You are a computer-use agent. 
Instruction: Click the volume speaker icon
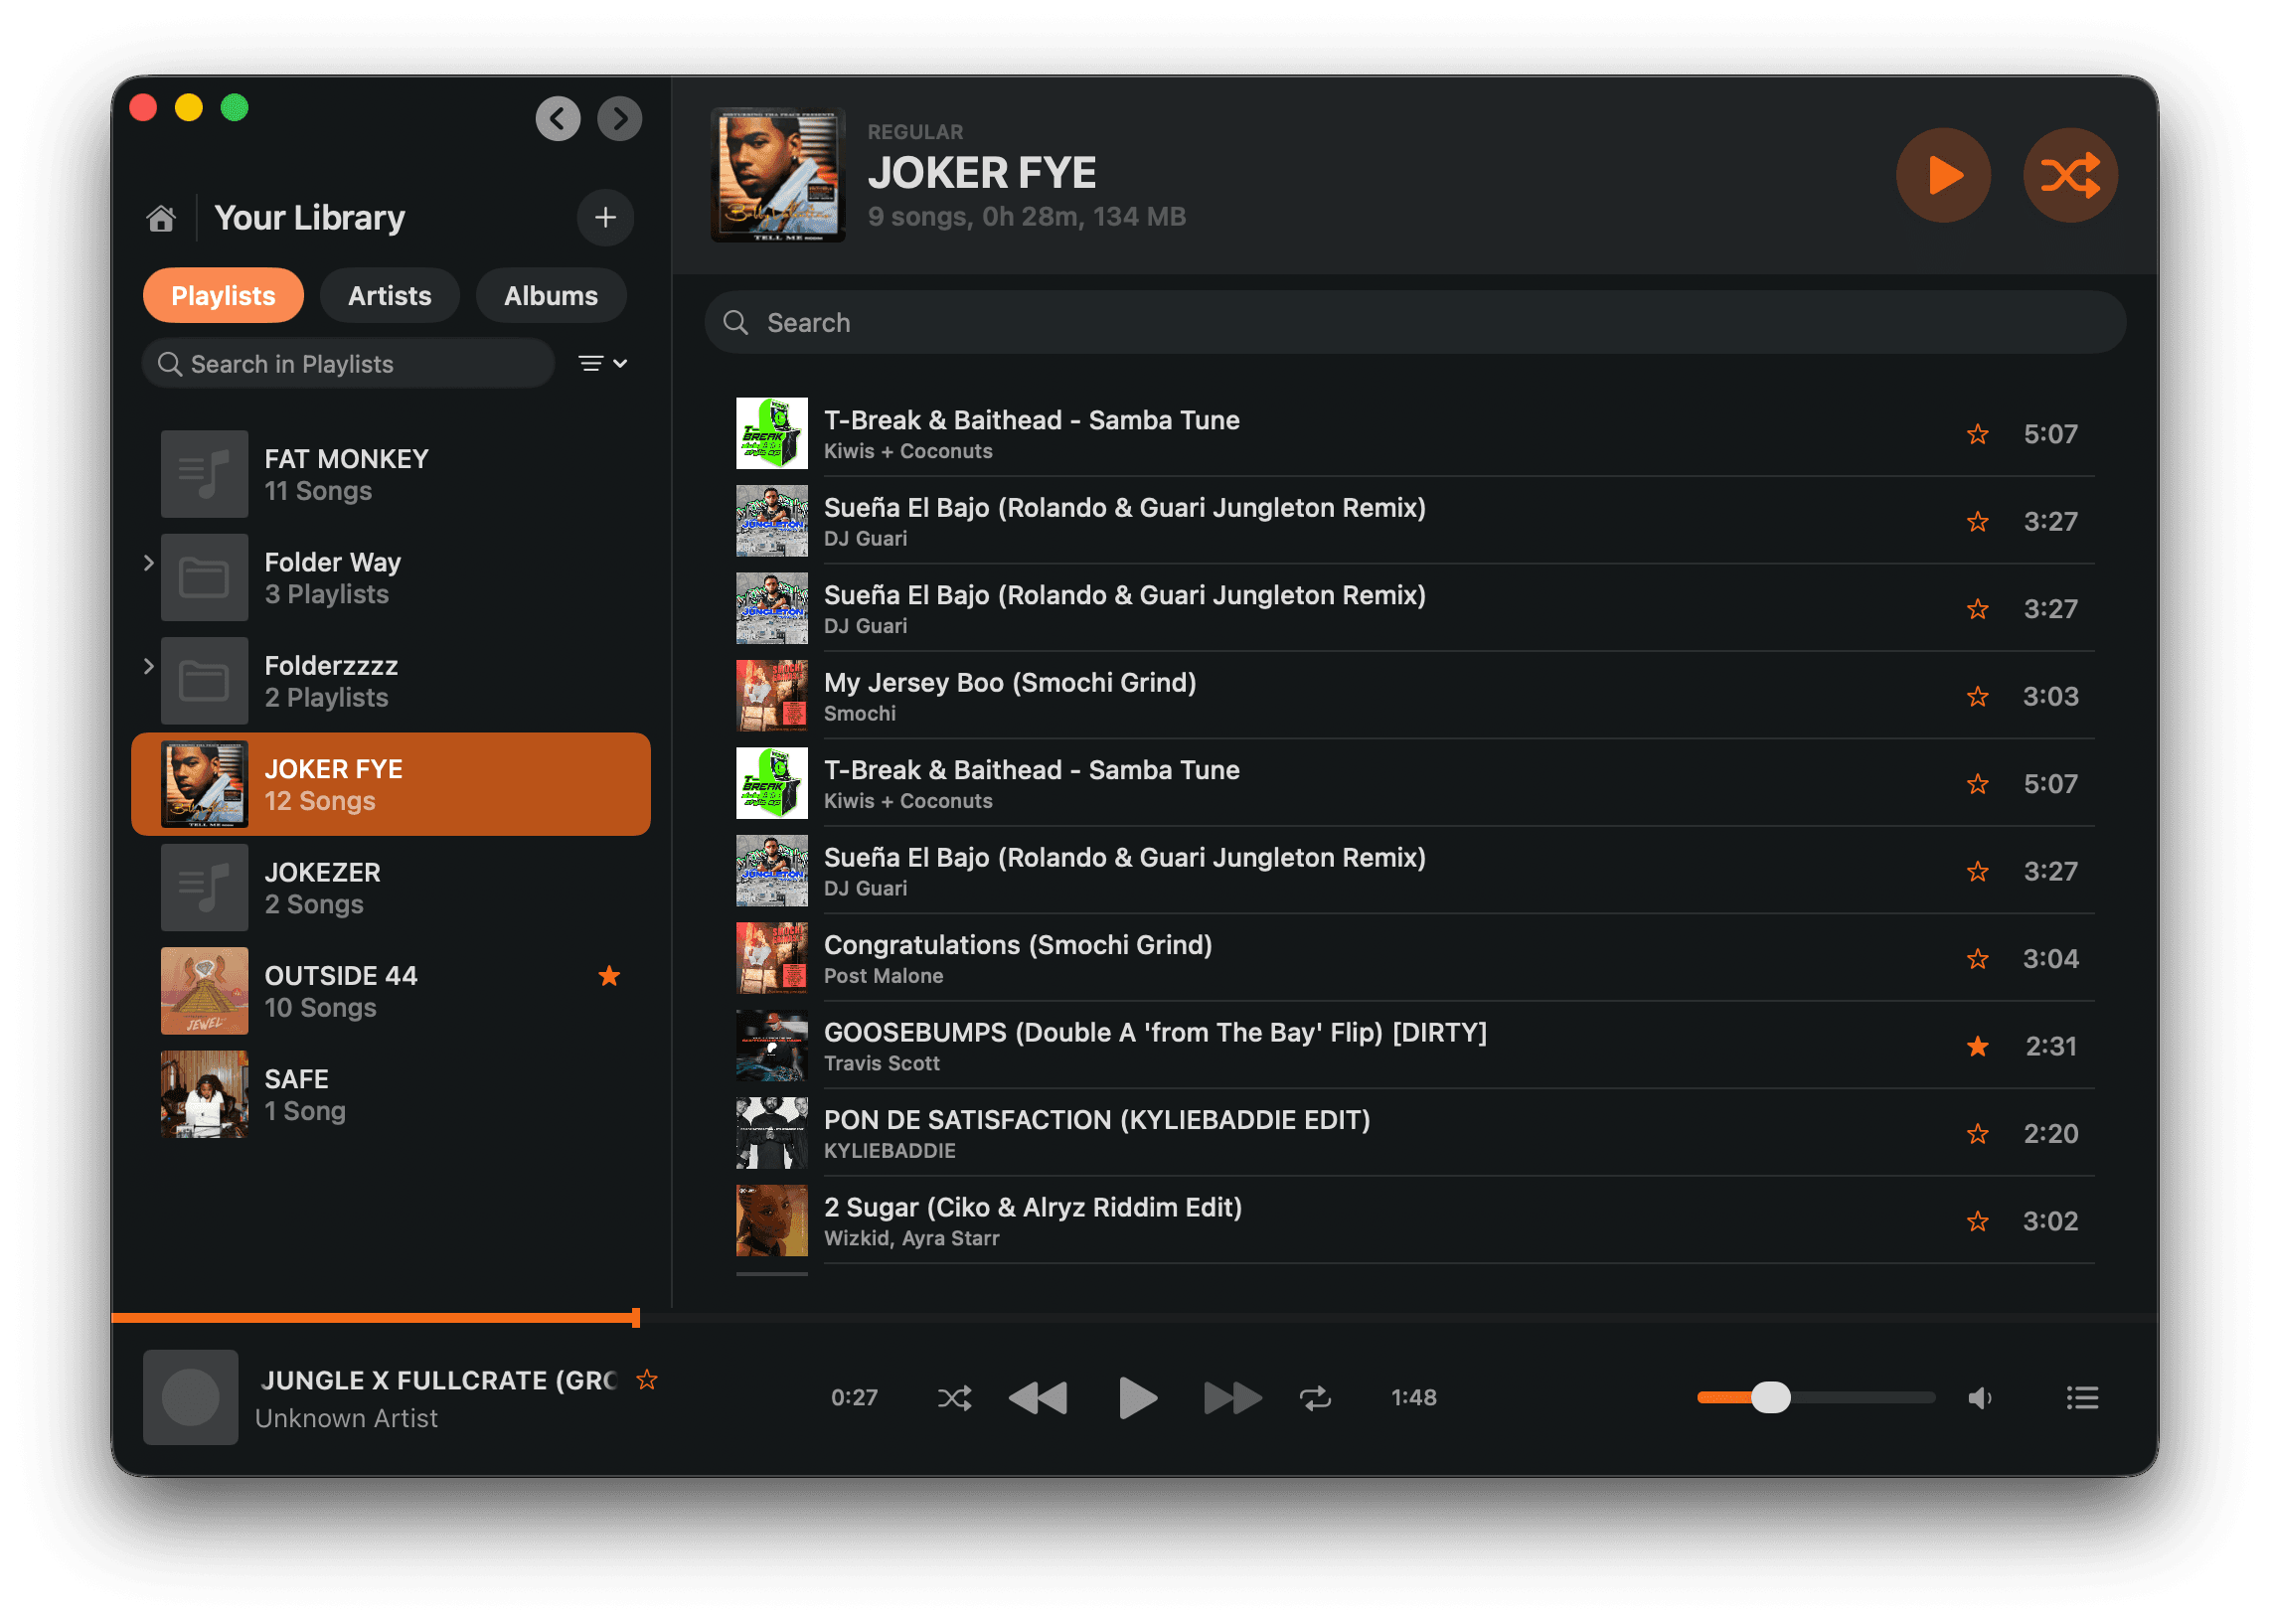pyautogui.click(x=1981, y=1398)
